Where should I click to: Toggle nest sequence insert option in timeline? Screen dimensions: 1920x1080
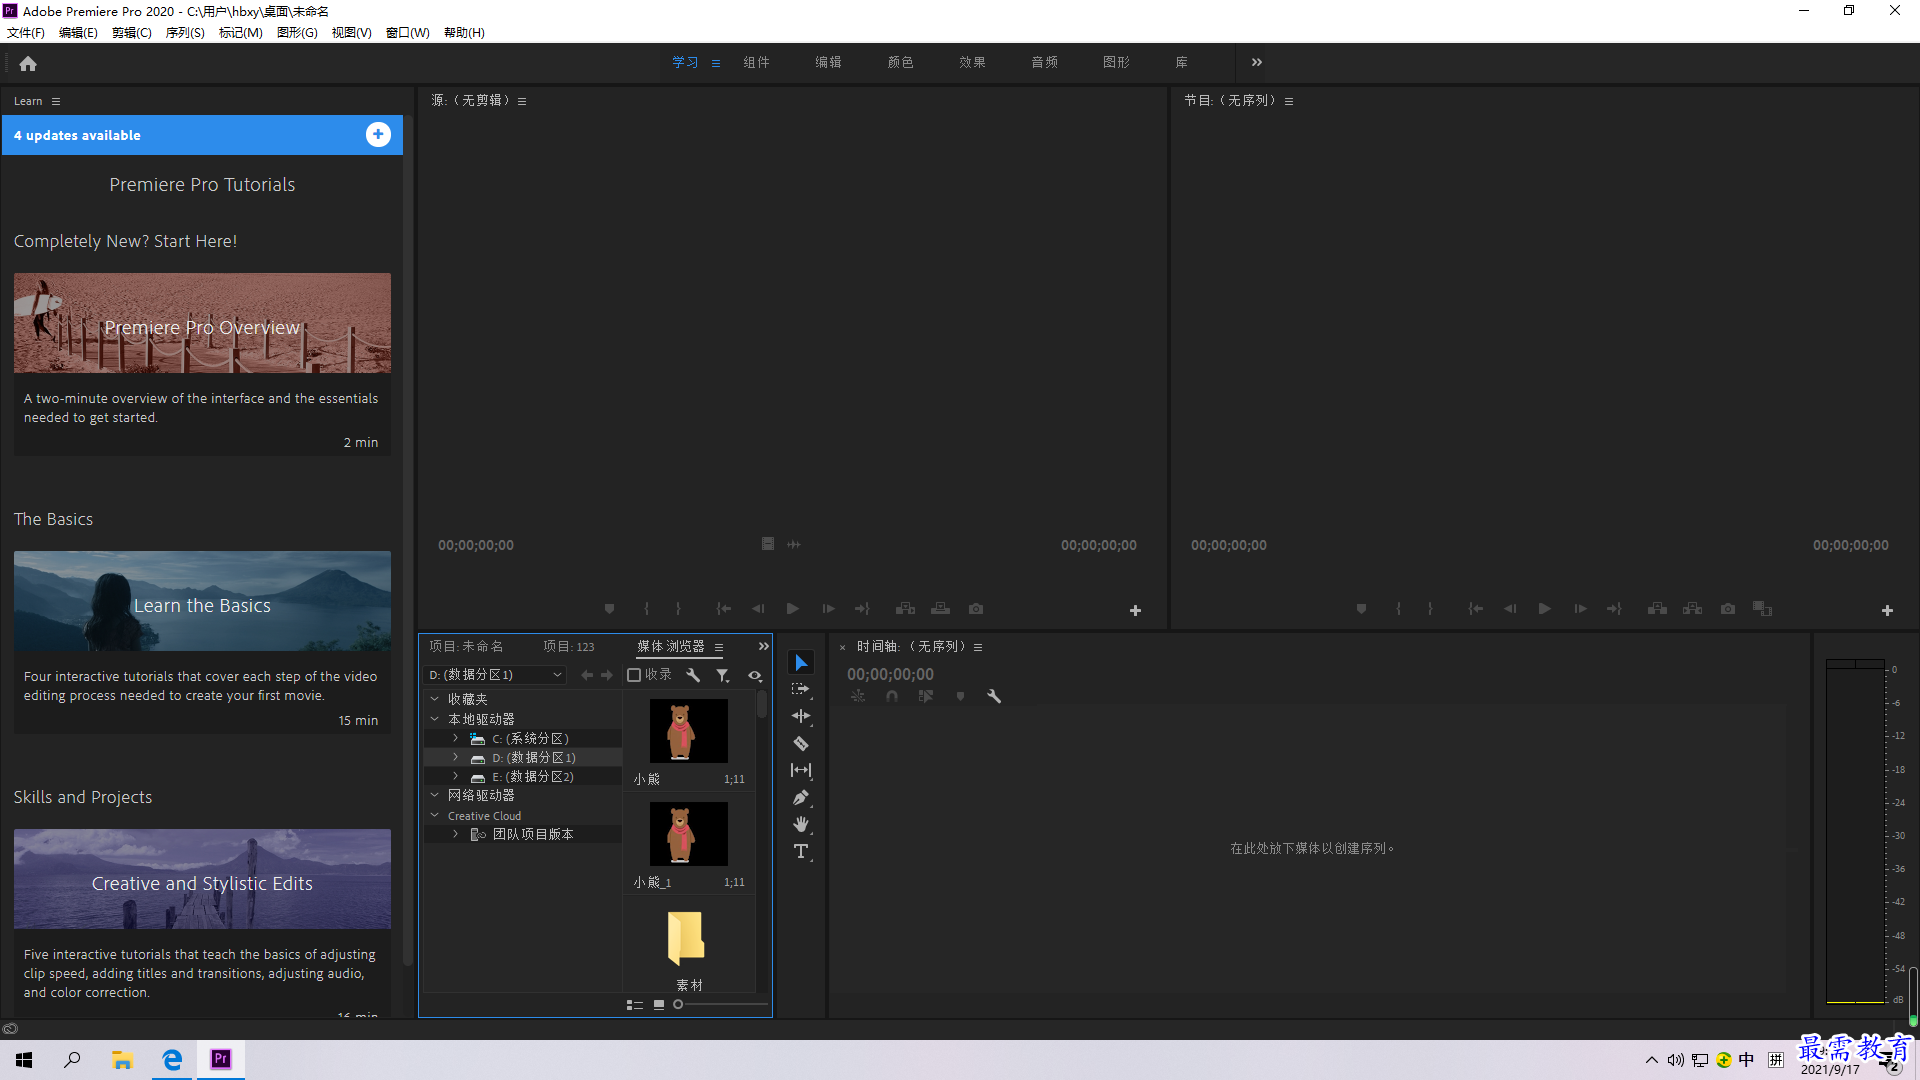[858, 696]
